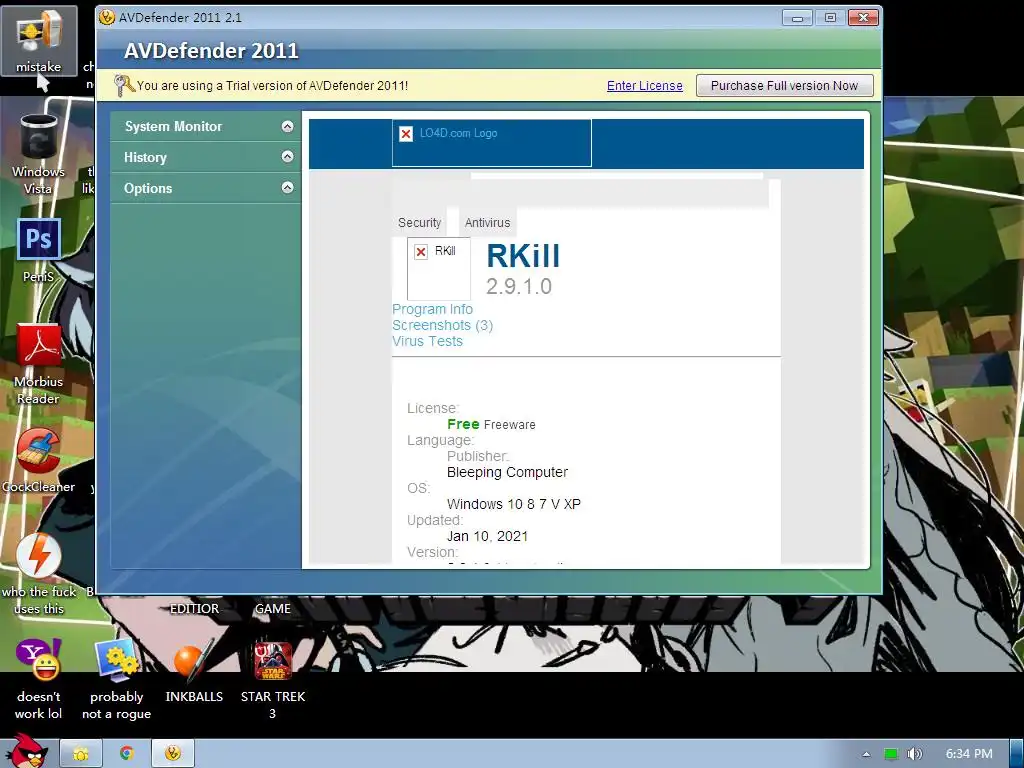Launch the CockCleaner desktop icon
This screenshot has height=768, width=1024.
click(x=39, y=461)
